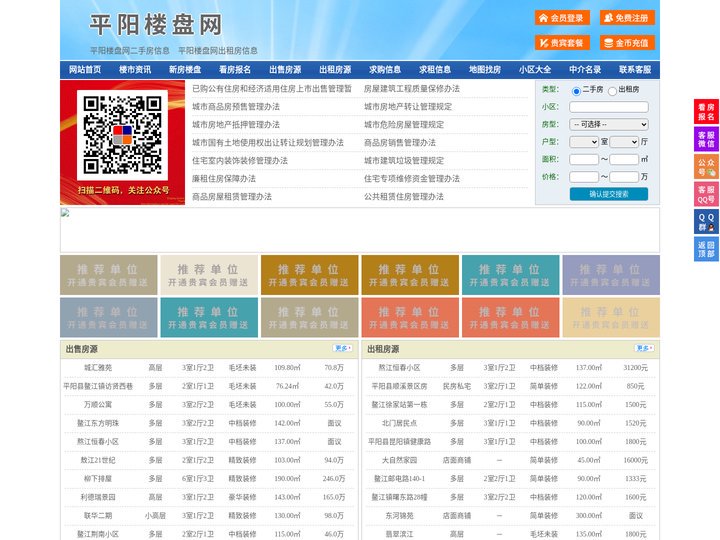720x540 pixels.
Task: Click top-row purple 推荐单位 tile
Action: pyautogui.click(x=611, y=275)
